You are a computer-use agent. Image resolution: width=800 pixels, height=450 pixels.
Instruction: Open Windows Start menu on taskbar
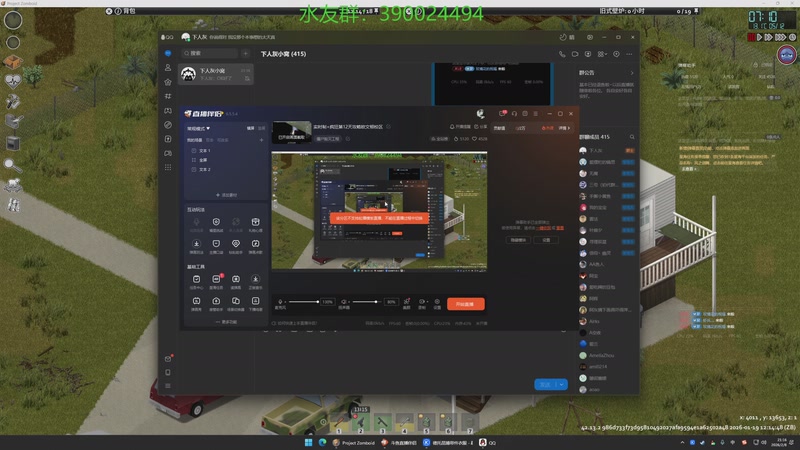click(308, 442)
